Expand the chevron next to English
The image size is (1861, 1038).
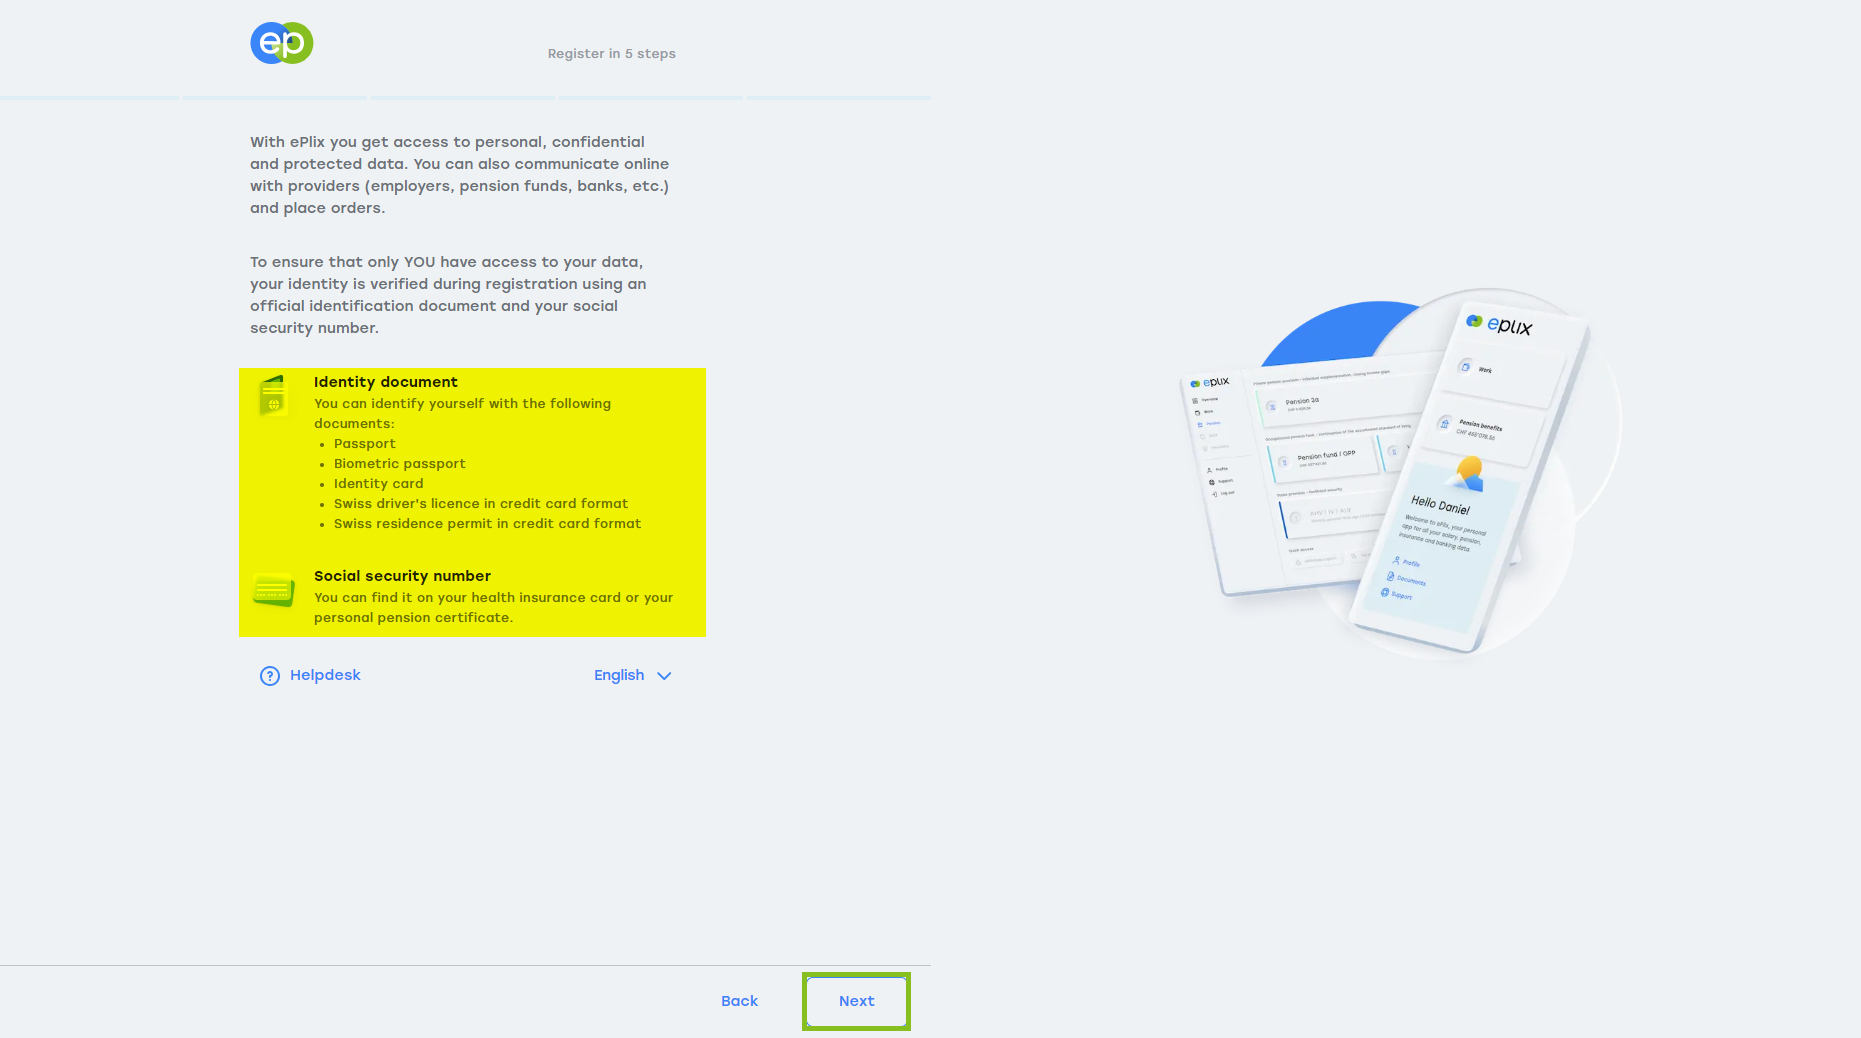click(663, 676)
